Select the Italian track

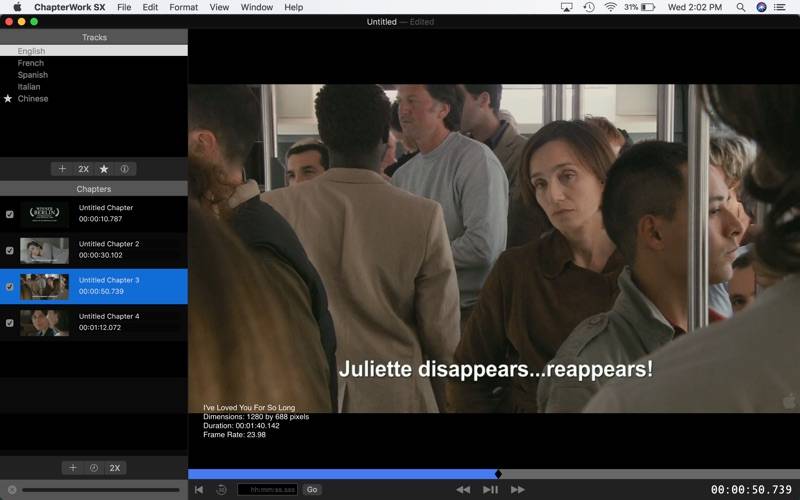click(94, 87)
